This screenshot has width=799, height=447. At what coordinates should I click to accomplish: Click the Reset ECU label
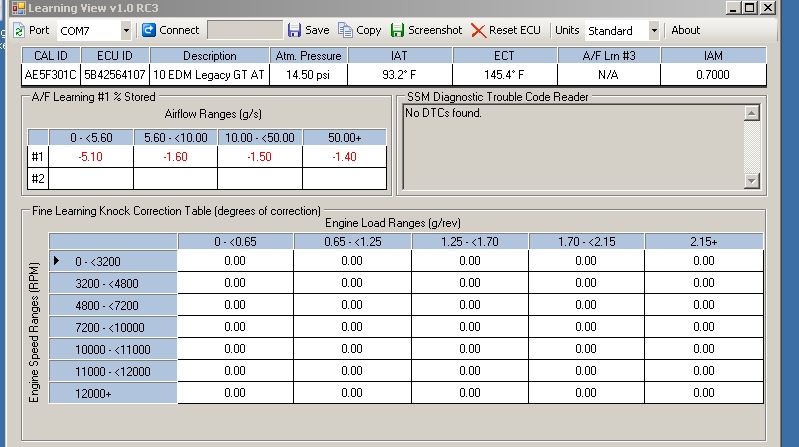click(x=515, y=30)
